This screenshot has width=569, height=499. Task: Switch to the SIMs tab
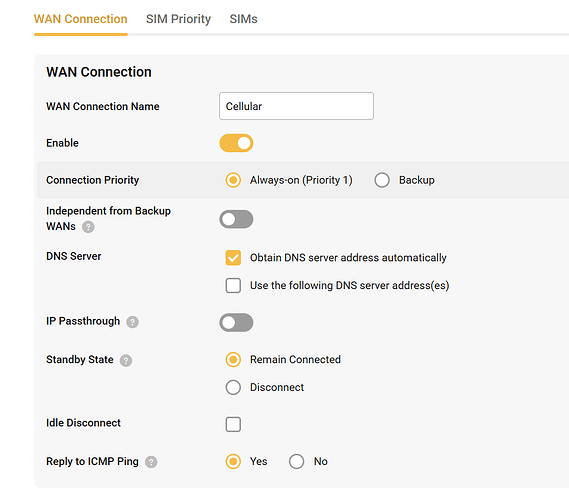[x=243, y=19]
